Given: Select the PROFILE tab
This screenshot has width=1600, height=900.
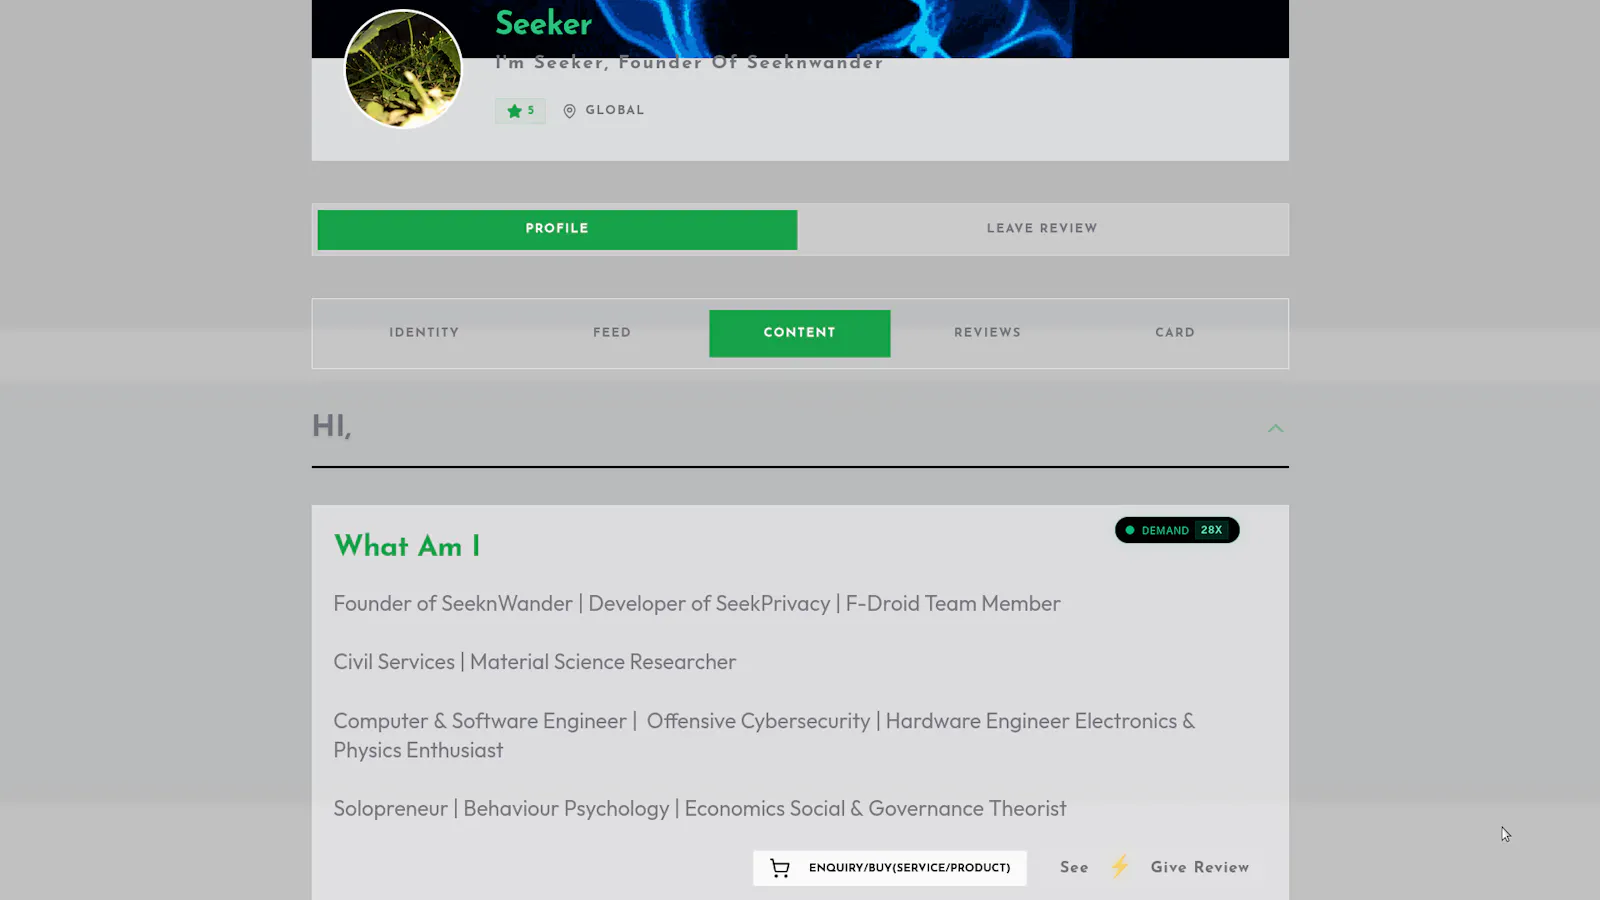Looking at the screenshot, I should pos(557,229).
